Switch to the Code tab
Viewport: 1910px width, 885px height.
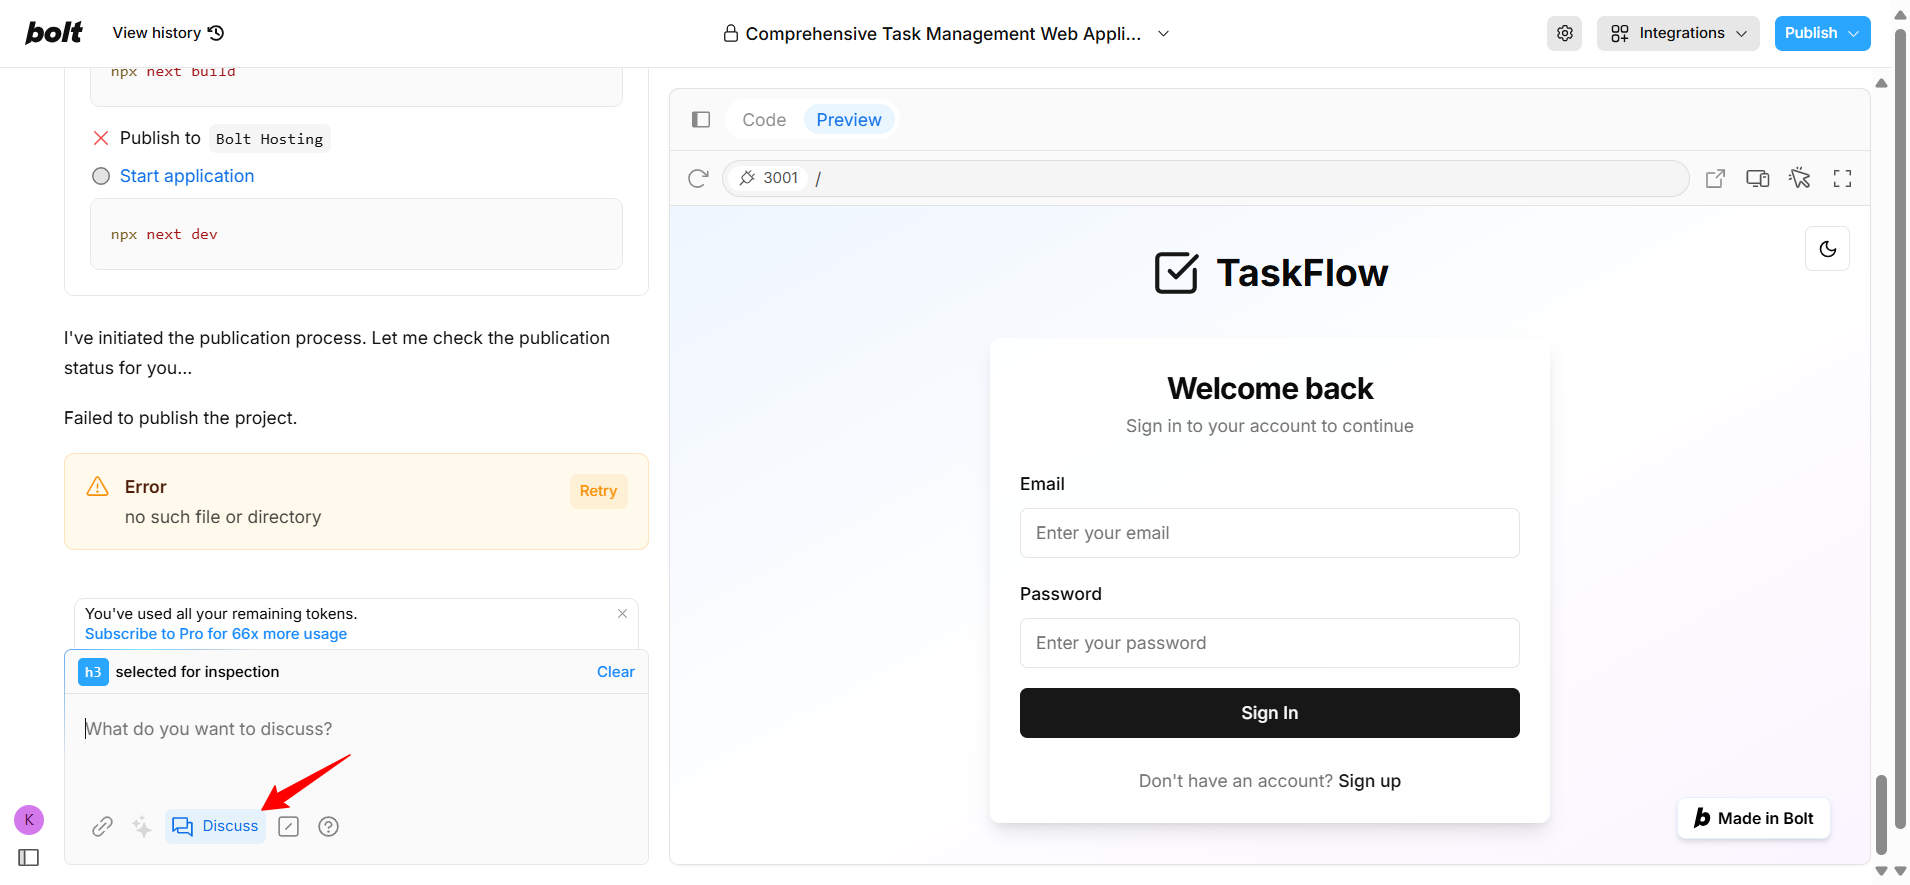[x=764, y=120]
